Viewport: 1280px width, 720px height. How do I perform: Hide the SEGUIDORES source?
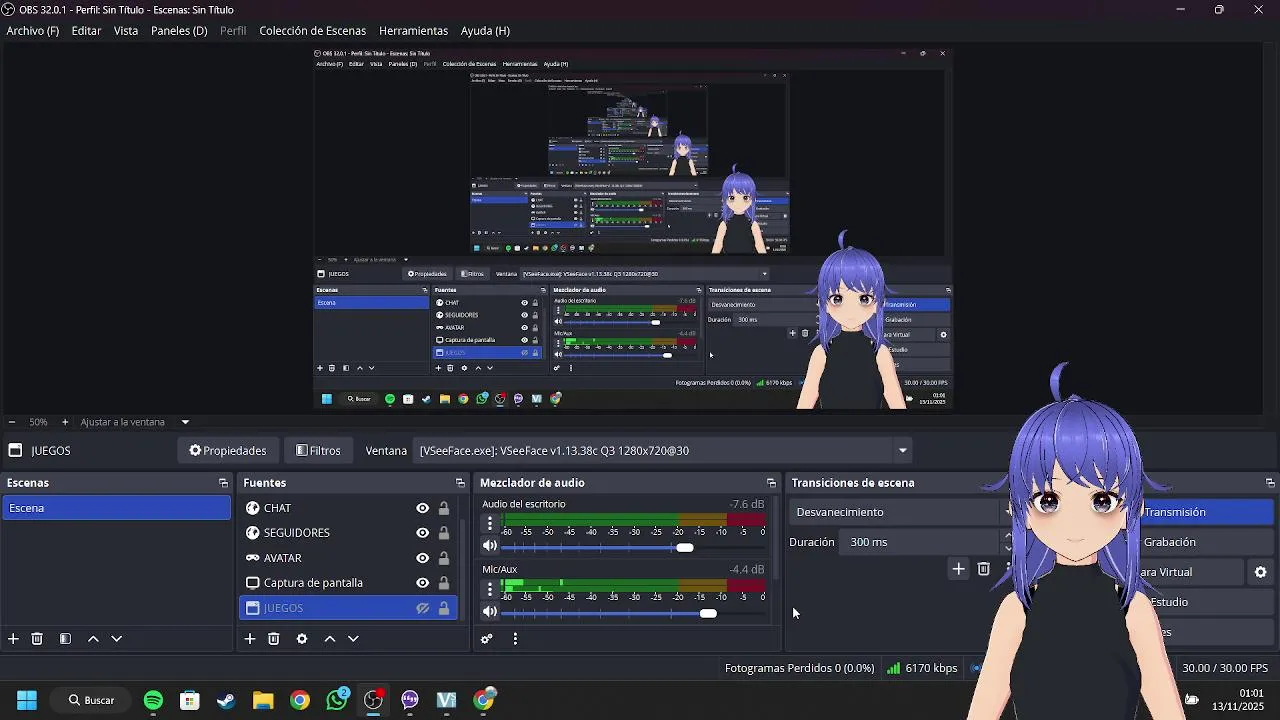pyautogui.click(x=423, y=533)
